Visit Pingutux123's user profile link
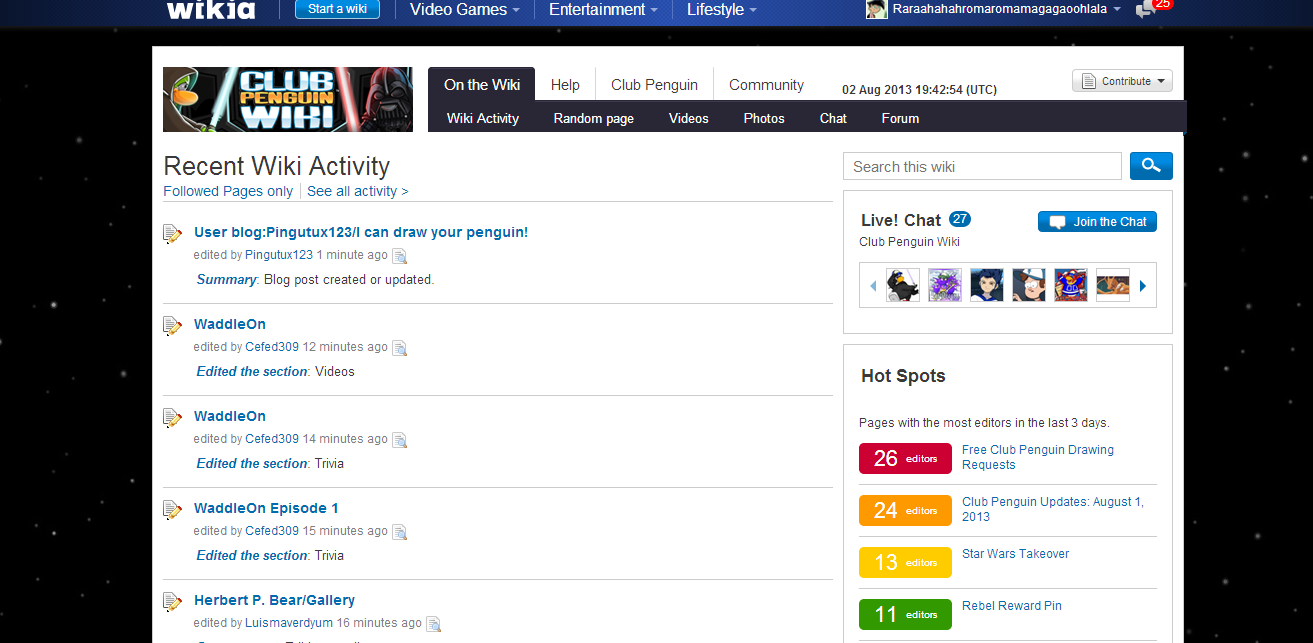The height and width of the screenshot is (643, 1313). pos(279,255)
